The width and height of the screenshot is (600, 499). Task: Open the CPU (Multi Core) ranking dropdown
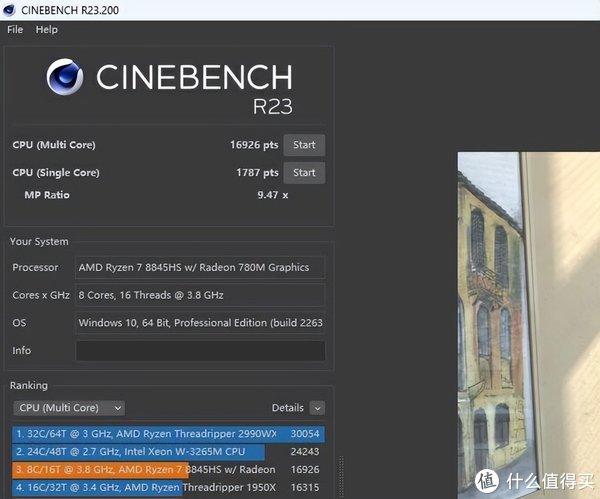69,408
